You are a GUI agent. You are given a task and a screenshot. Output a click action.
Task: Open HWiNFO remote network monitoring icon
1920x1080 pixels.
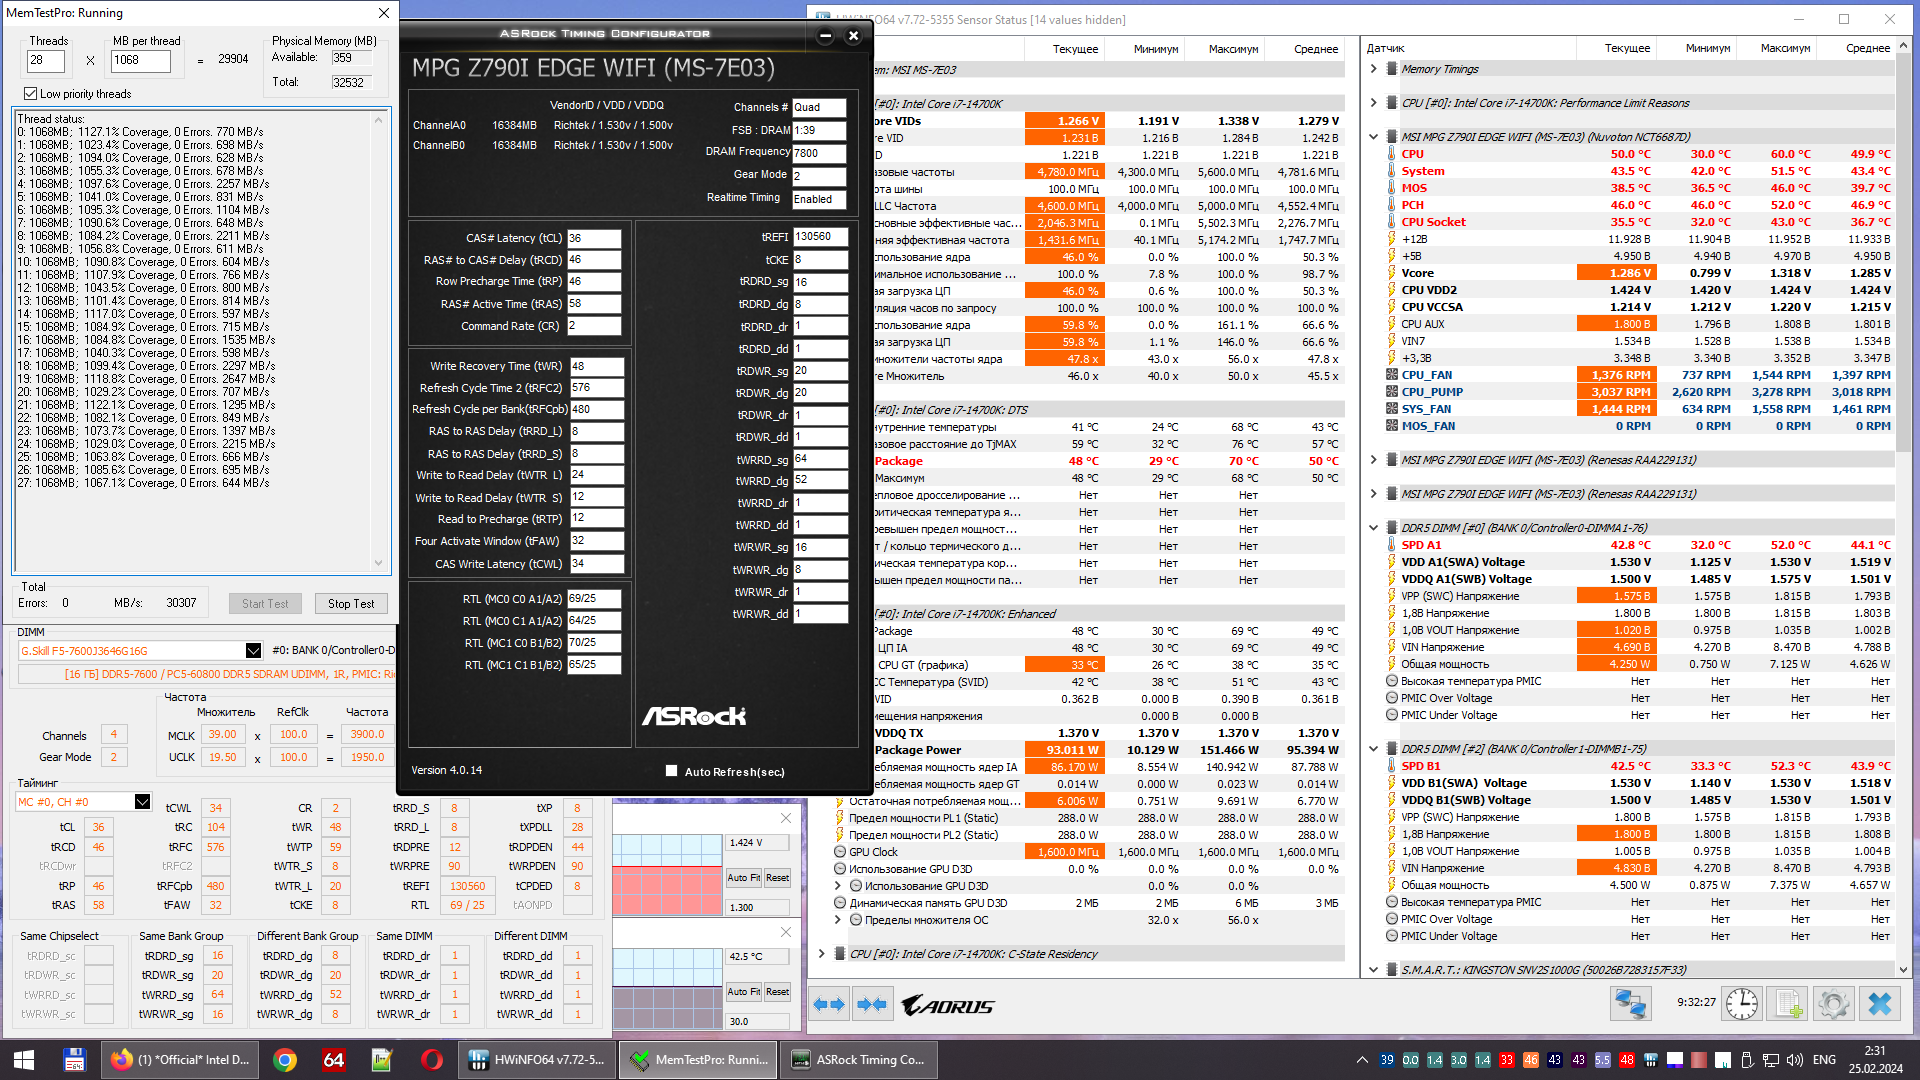pyautogui.click(x=1631, y=1003)
